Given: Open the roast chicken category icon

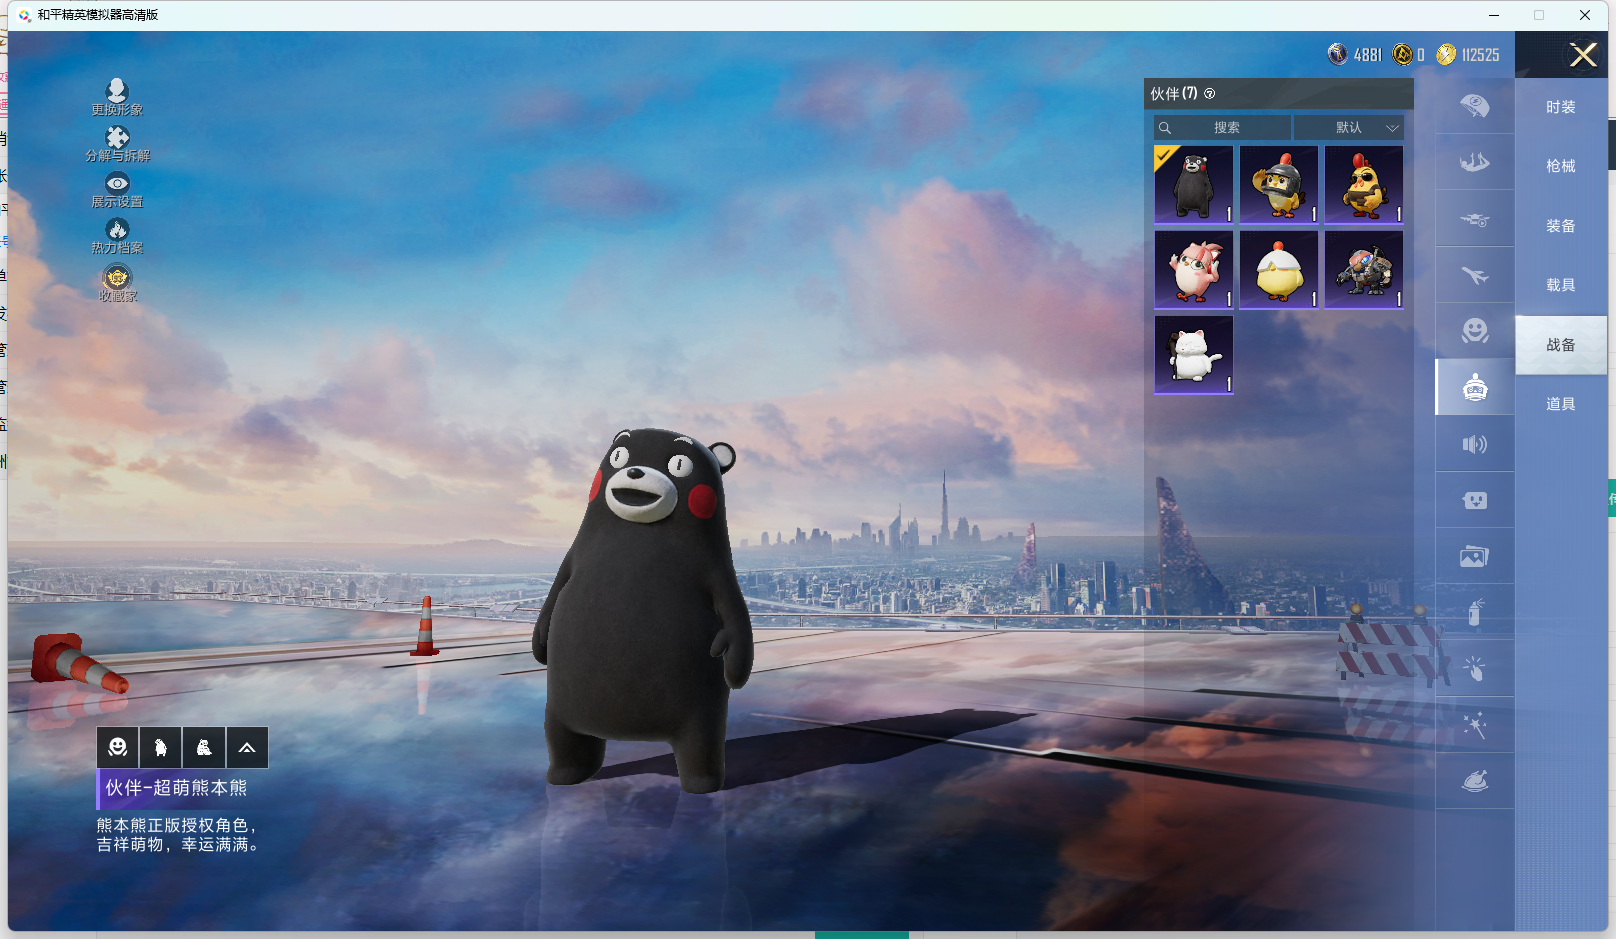Looking at the screenshot, I should [x=1474, y=781].
